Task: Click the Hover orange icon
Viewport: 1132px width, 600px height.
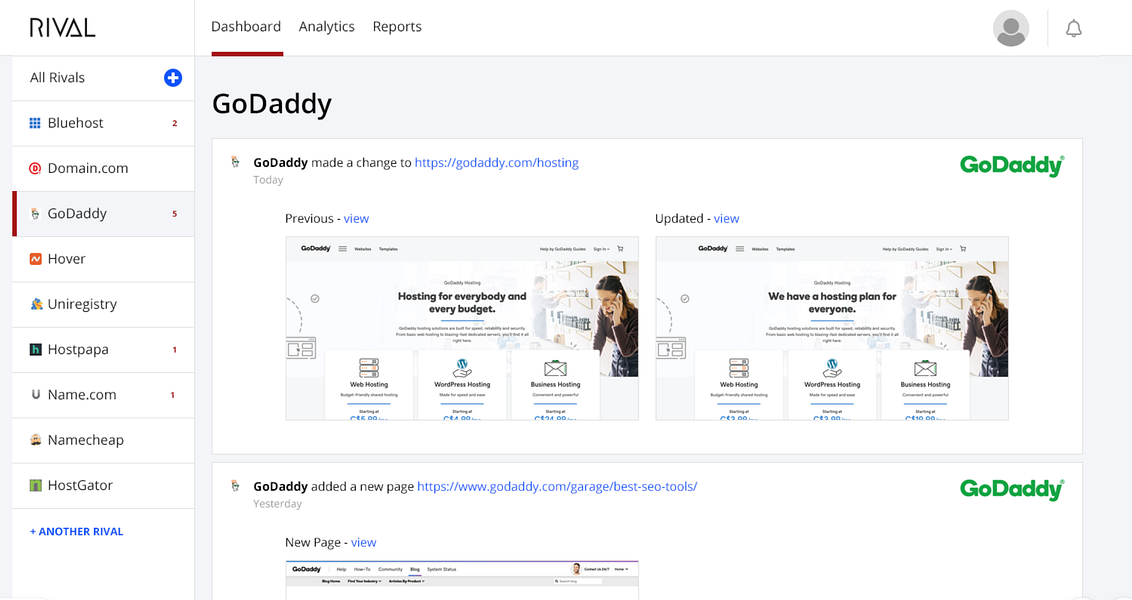Action: click(x=35, y=258)
